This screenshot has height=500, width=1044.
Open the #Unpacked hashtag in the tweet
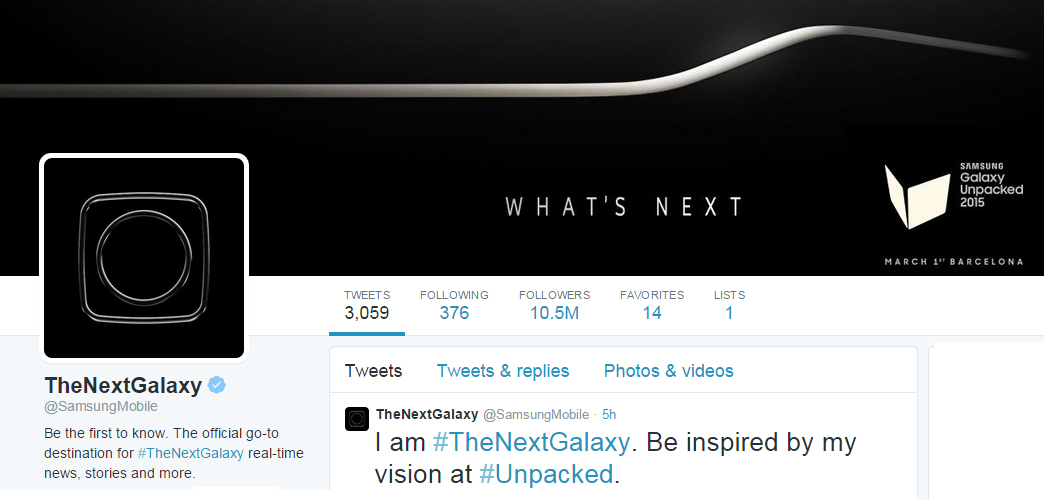tap(546, 475)
